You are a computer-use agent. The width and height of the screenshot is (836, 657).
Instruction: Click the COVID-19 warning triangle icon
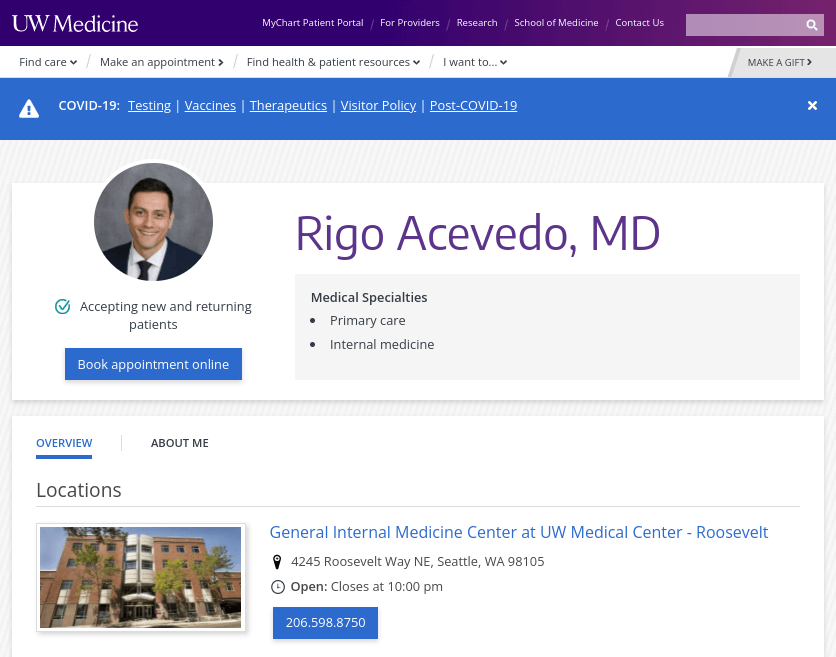pos(29,108)
